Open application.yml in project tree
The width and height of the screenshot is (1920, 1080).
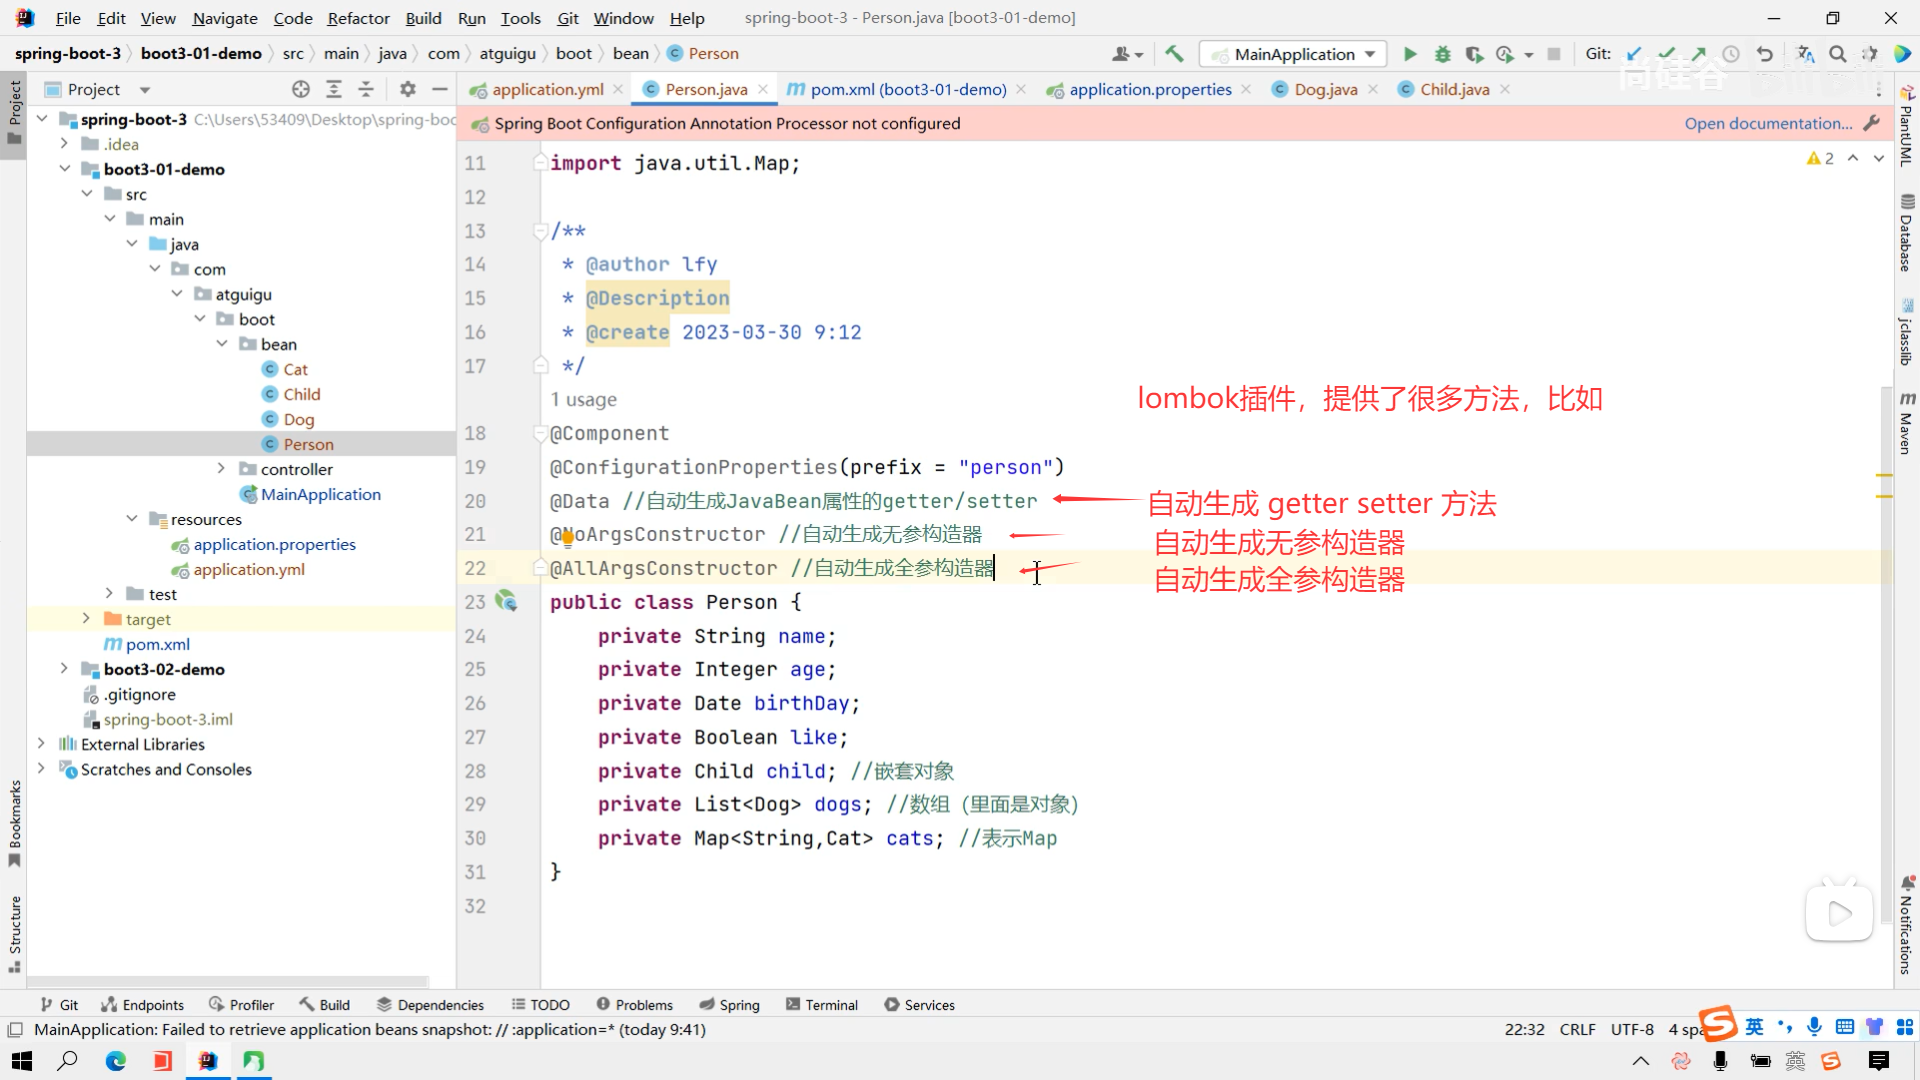click(x=249, y=569)
